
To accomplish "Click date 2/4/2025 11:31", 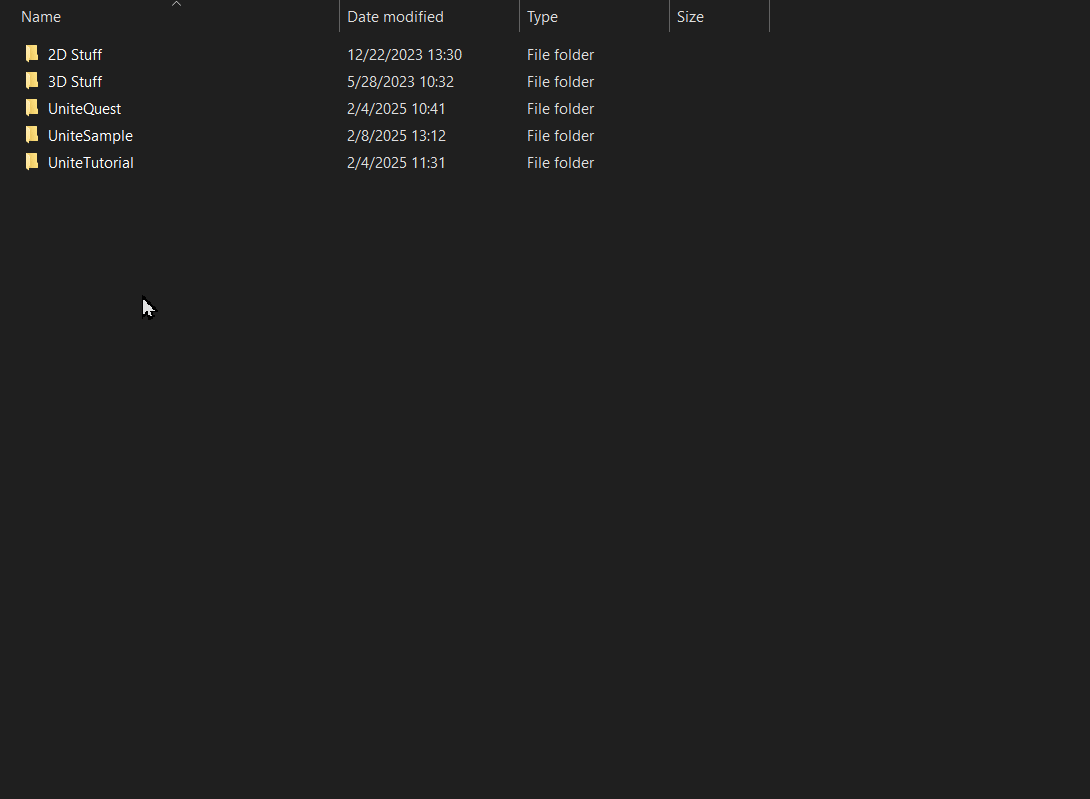I will [396, 163].
